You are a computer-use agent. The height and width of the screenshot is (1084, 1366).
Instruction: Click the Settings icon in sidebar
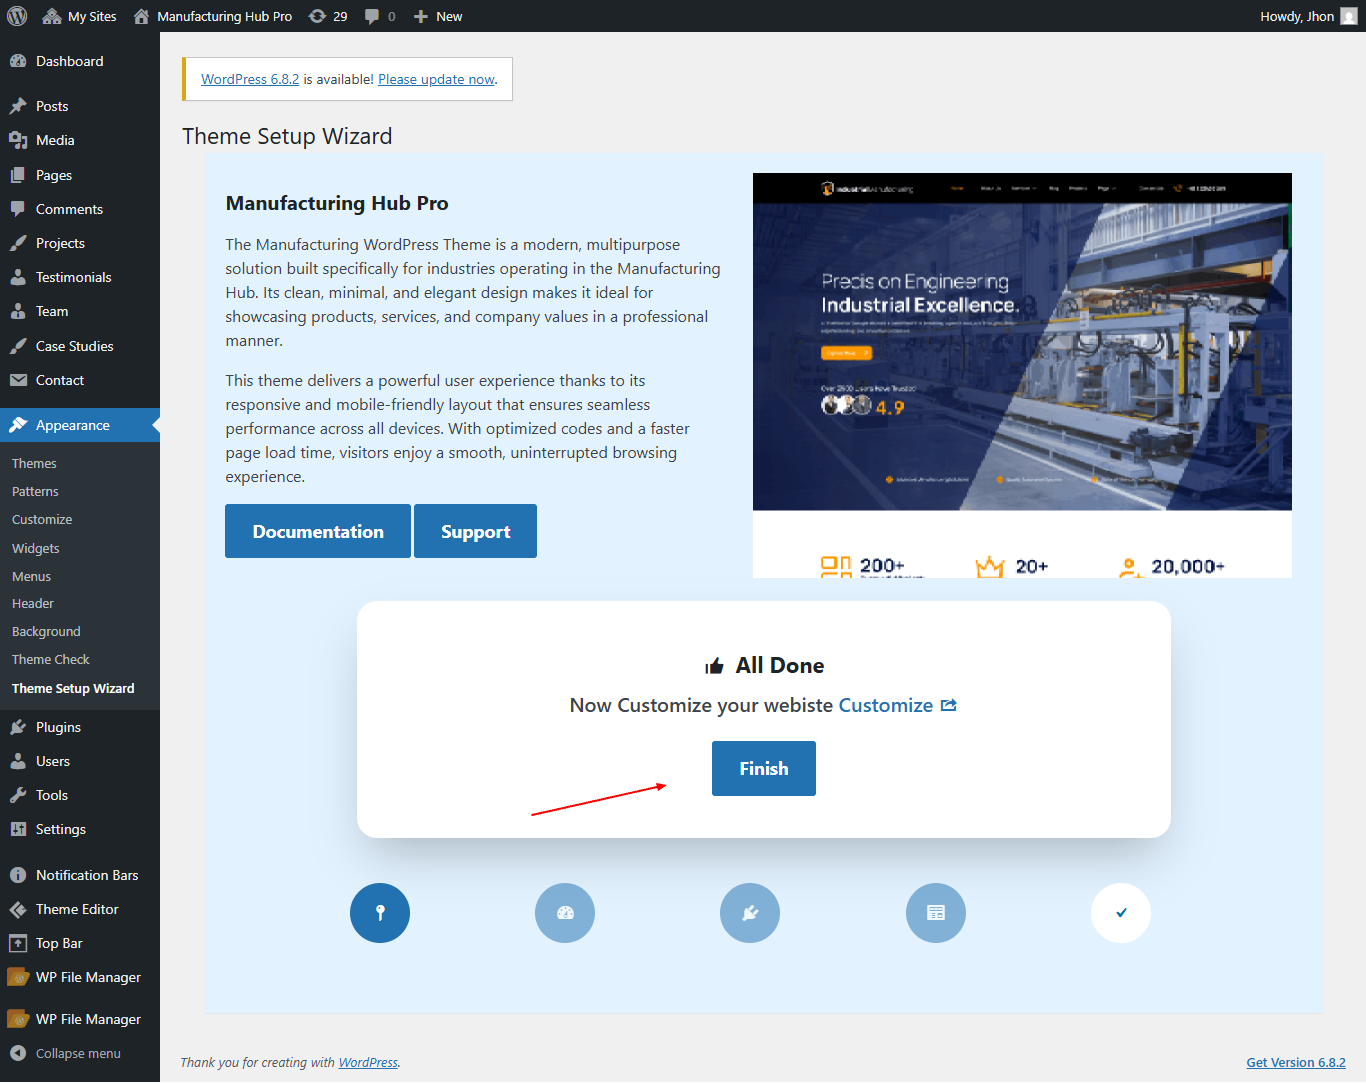pos(18,829)
